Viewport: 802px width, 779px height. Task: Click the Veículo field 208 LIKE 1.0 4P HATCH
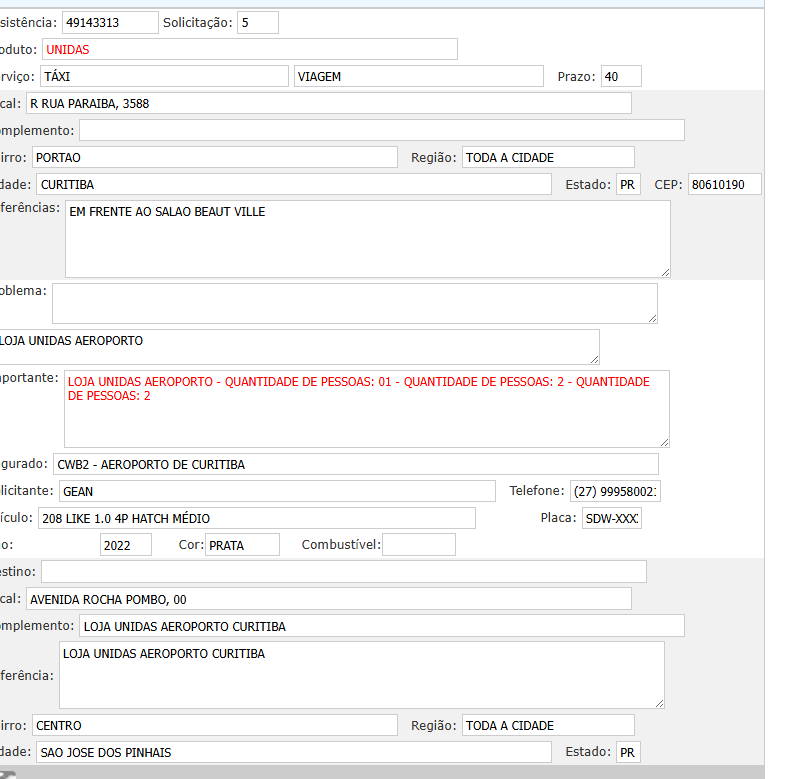point(257,518)
